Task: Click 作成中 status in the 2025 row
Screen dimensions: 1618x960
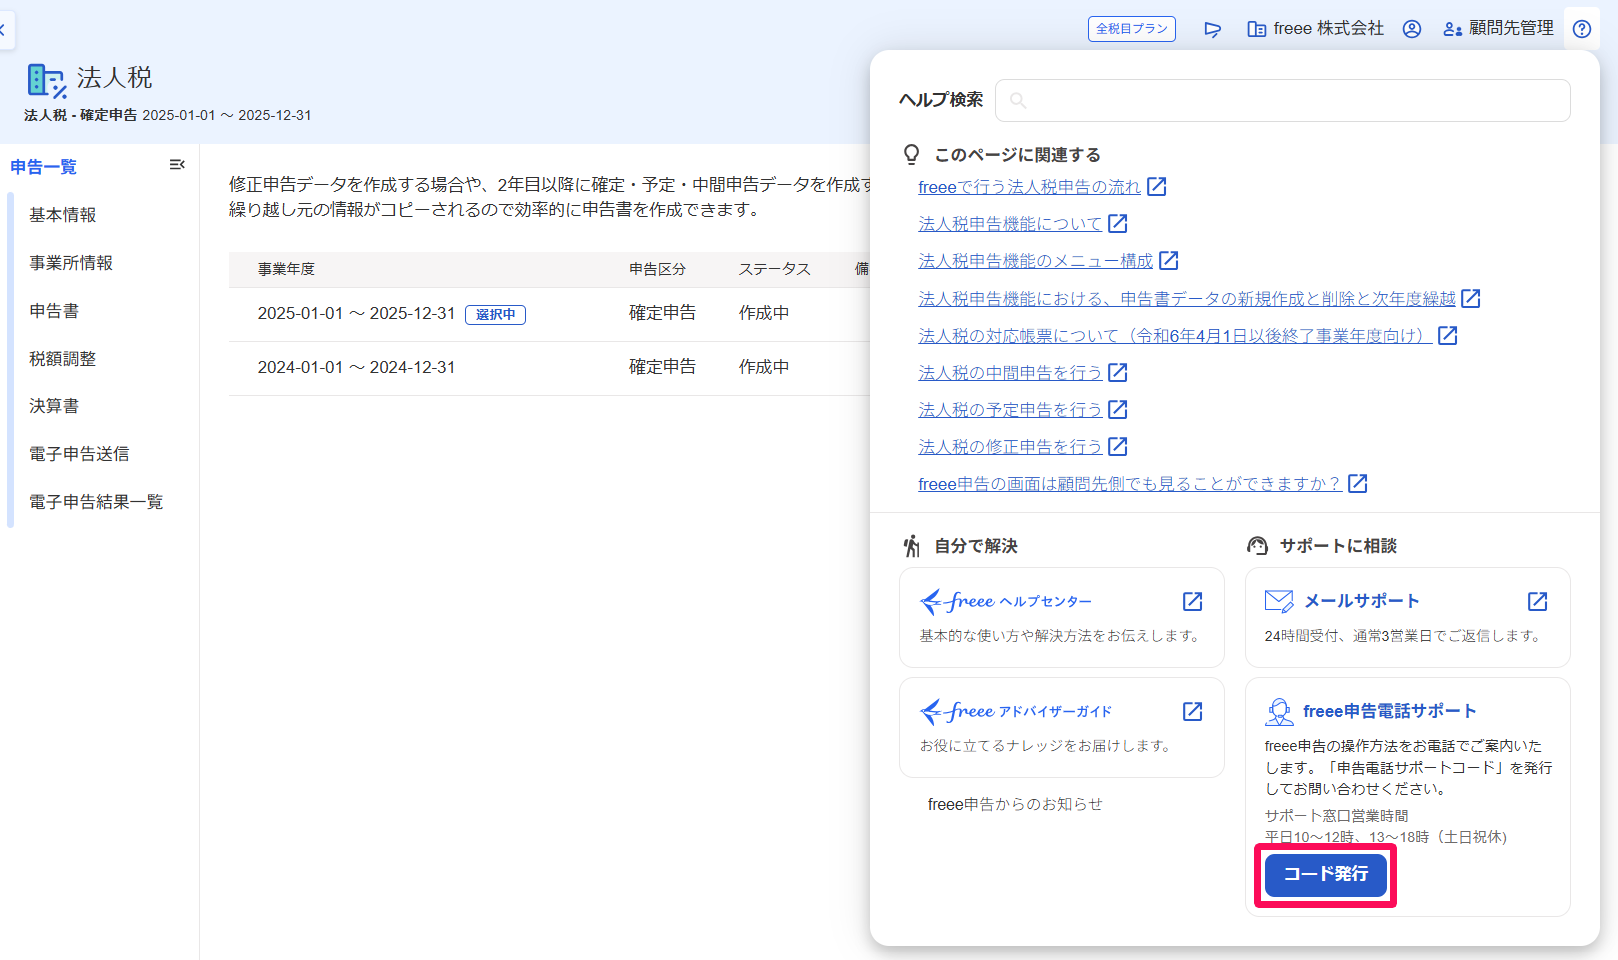Action: pos(764,313)
